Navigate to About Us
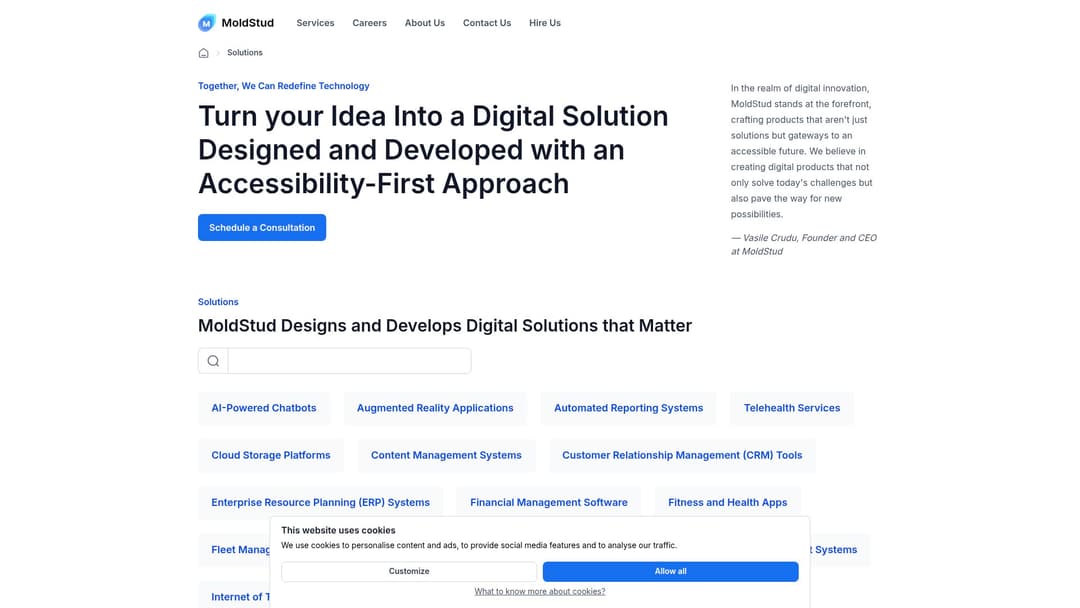 [x=425, y=23]
